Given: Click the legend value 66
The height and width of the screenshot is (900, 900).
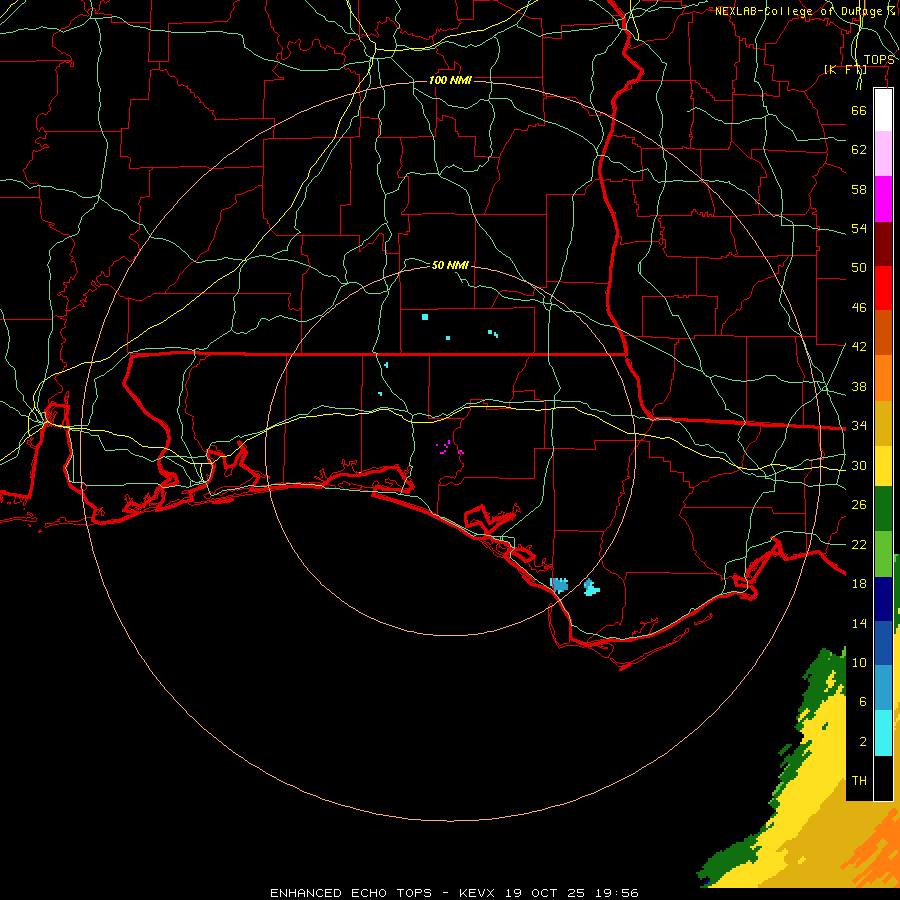Looking at the screenshot, I should (x=859, y=110).
